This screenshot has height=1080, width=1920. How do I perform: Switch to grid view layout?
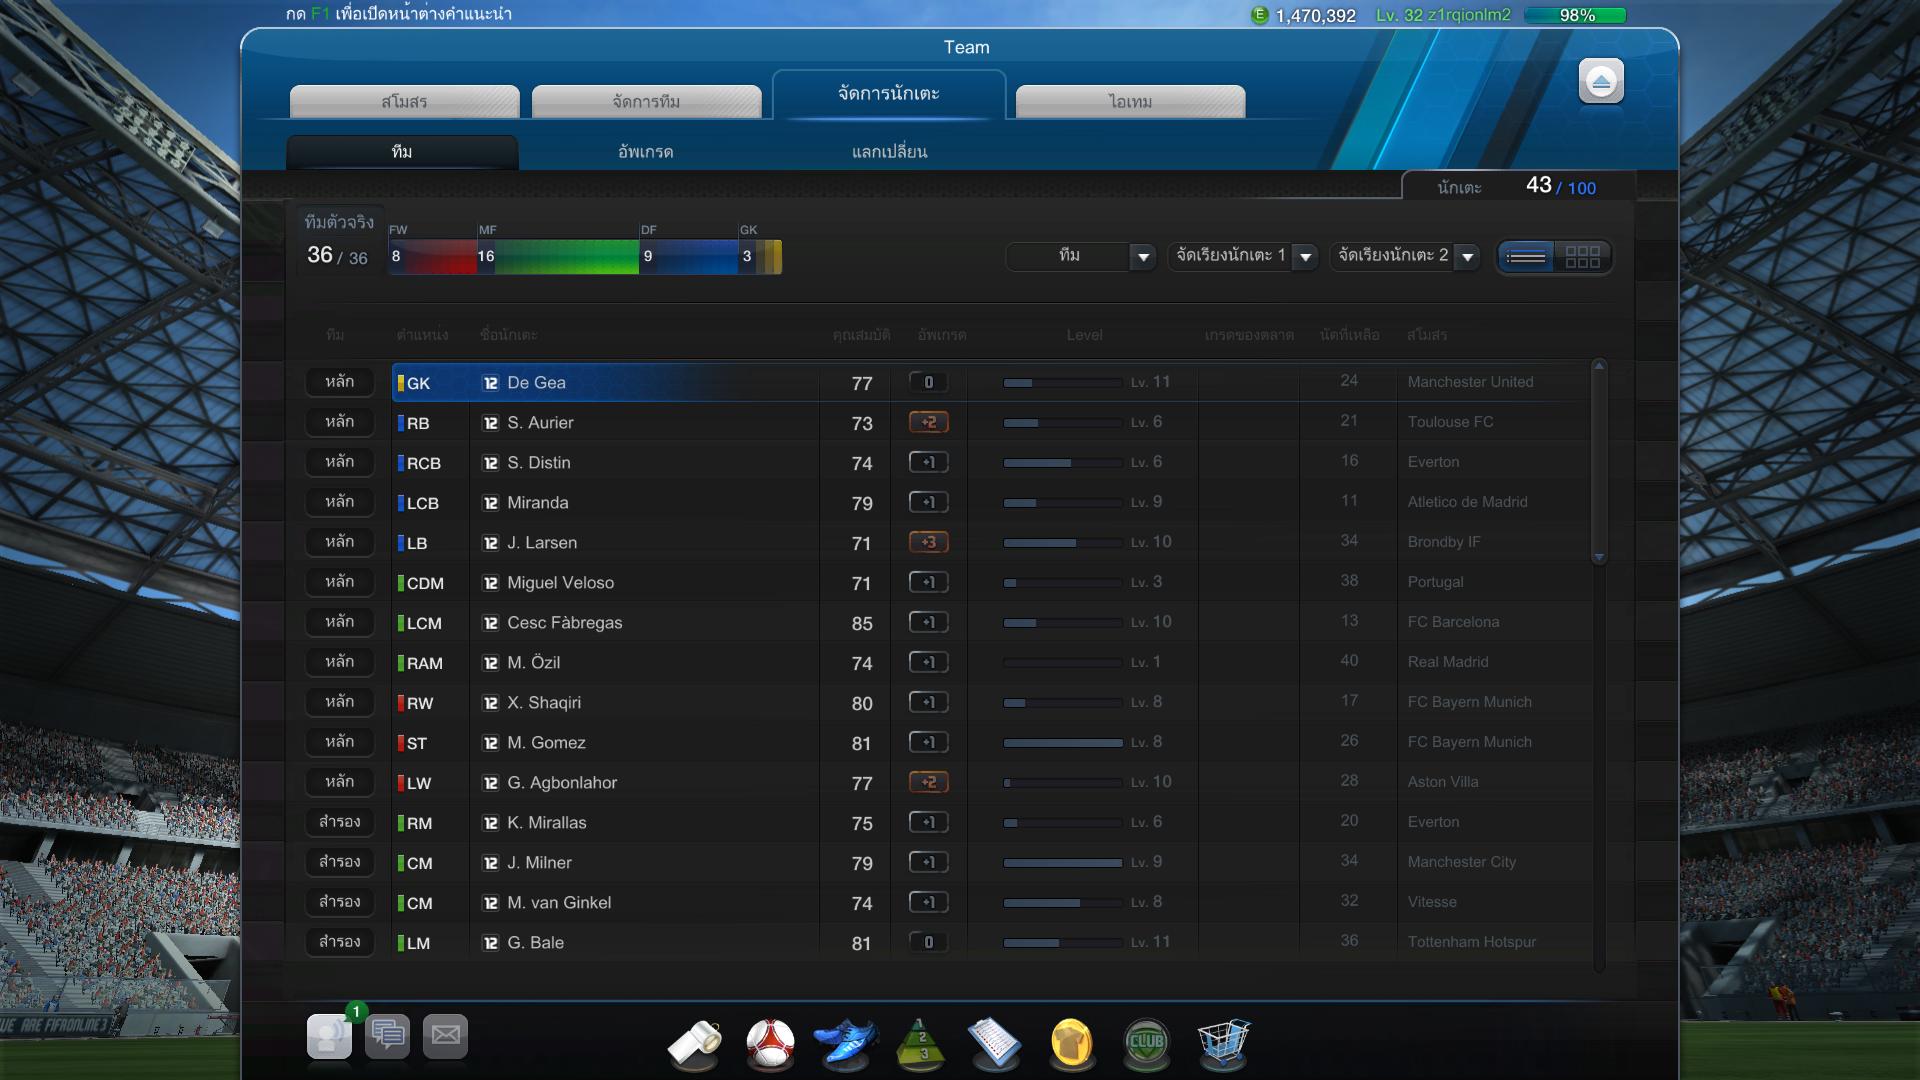pyautogui.click(x=1582, y=257)
